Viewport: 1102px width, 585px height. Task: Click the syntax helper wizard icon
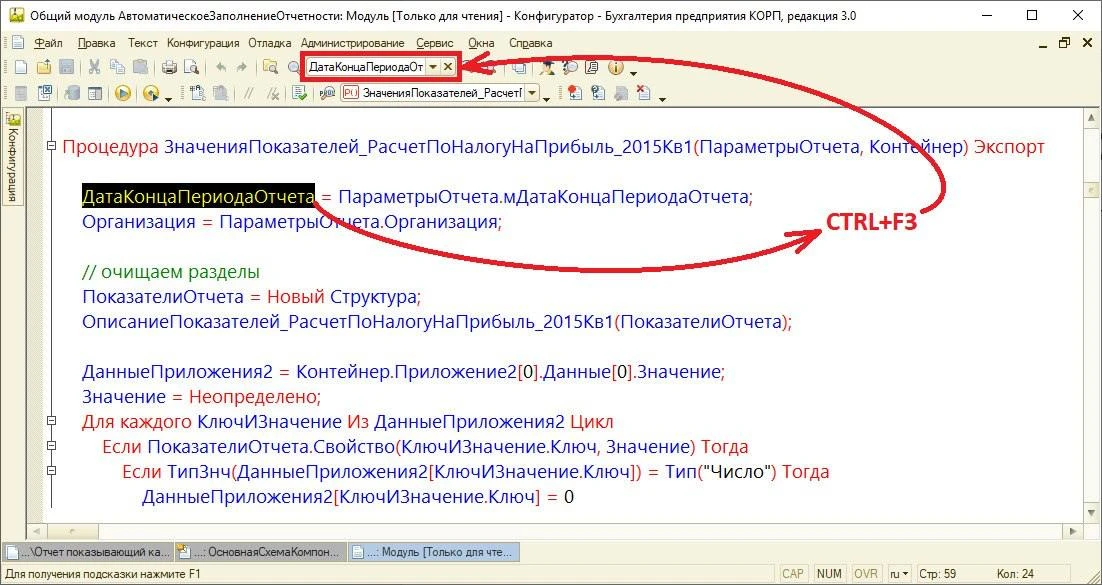coord(546,68)
